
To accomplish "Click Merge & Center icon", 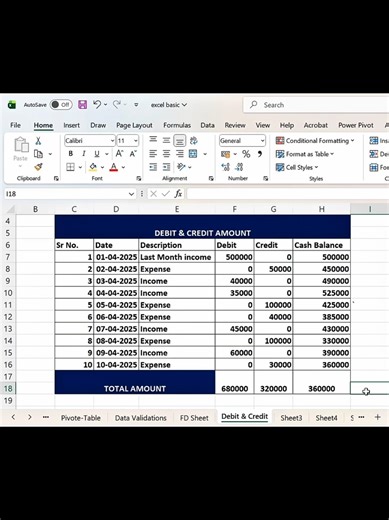I will pyautogui.click(x=193, y=154).
